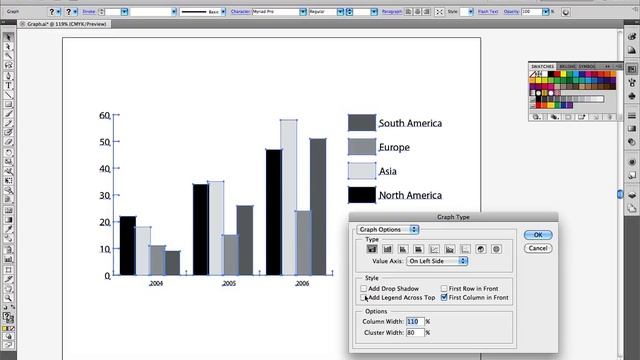Choose Line graph type icon
640x360 pixels.
click(x=434, y=249)
